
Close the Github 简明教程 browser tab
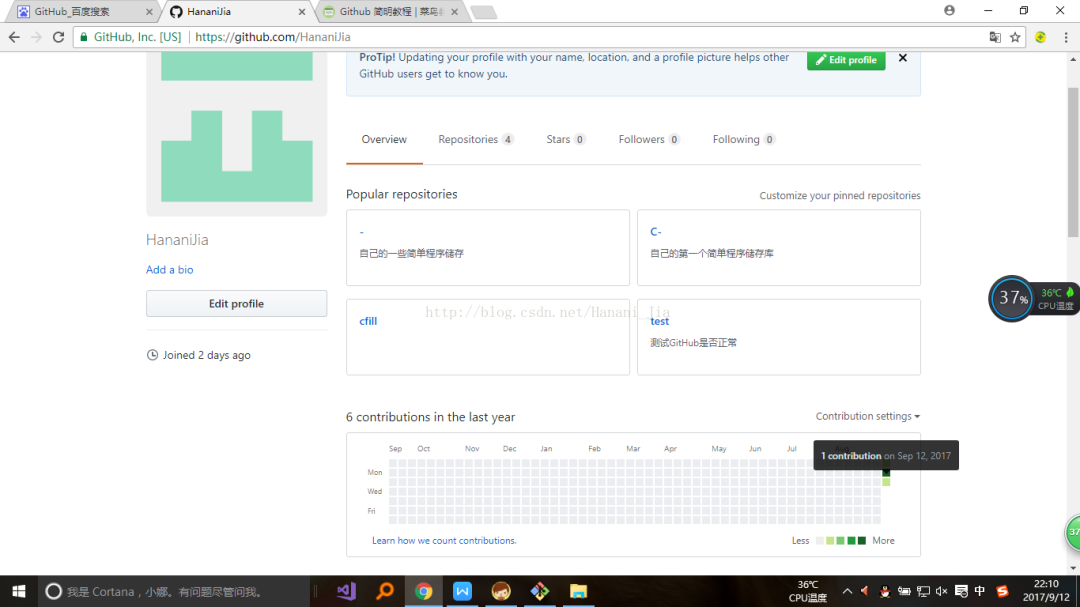455,12
